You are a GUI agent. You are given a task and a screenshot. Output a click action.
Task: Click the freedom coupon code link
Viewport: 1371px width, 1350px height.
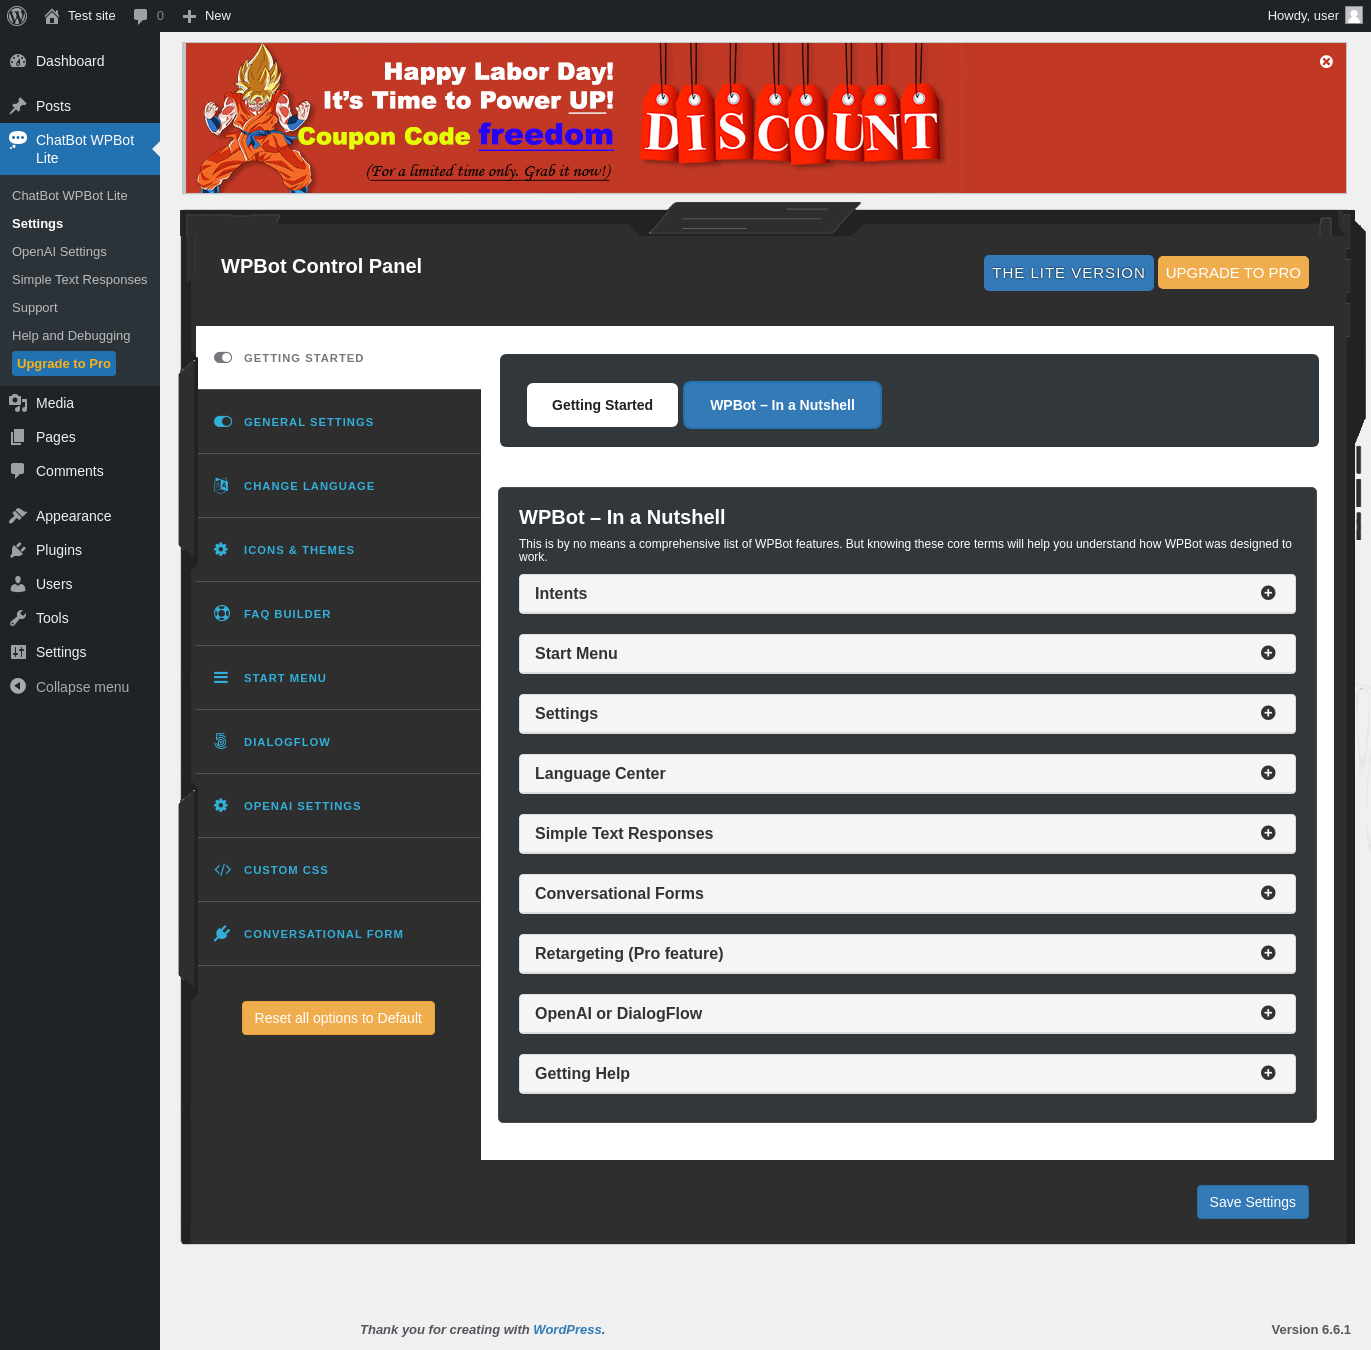[x=545, y=135]
